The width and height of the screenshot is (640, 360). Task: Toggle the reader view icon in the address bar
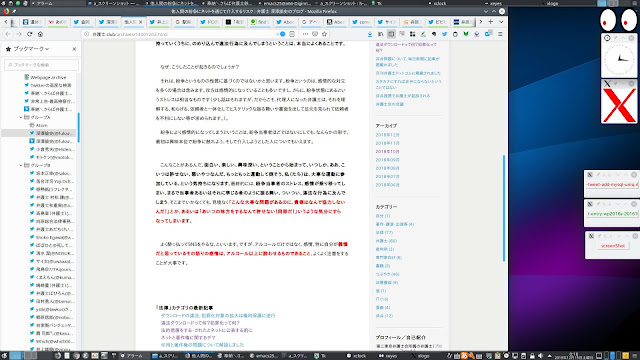(x=292, y=34)
